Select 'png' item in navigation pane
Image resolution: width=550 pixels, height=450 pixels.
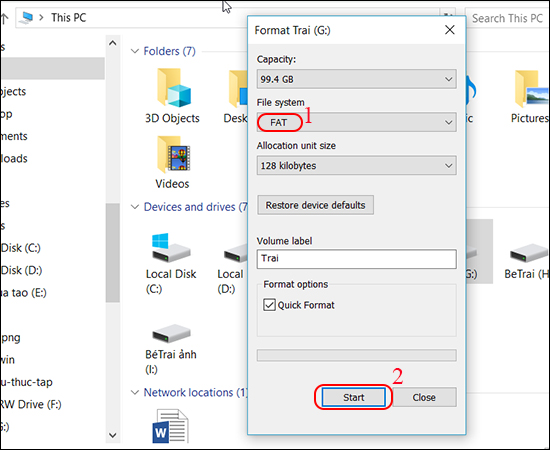pyautogui.click(x=11, y=338)
